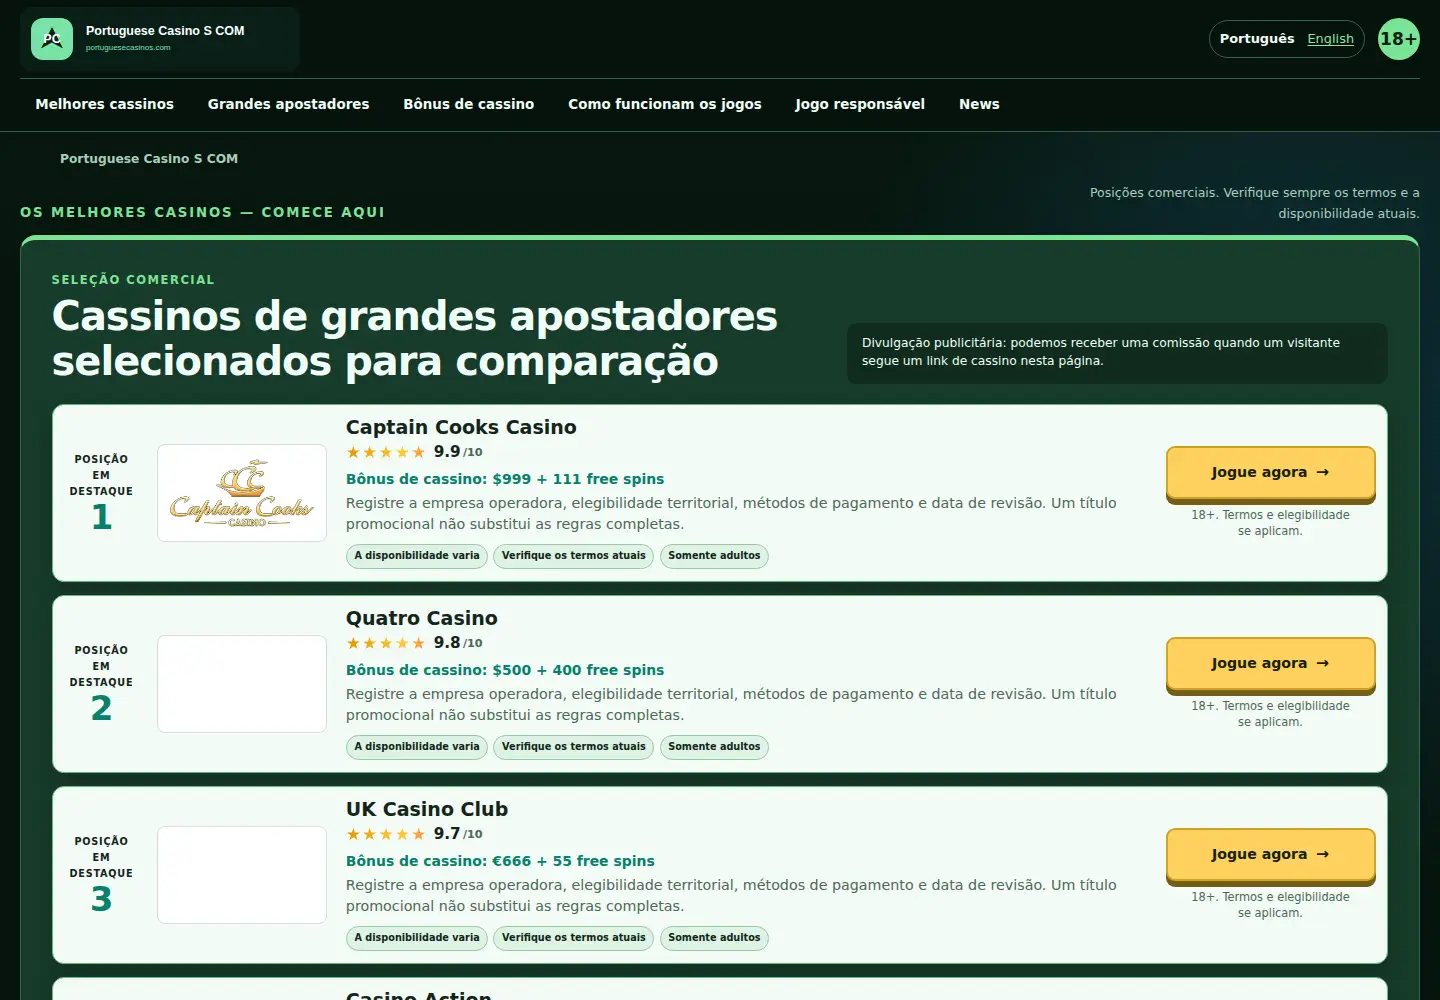Click Quatro Casino 'Somente adultos' tag
Screen dimensions: 1440x1000
click(x=714, y=747)
